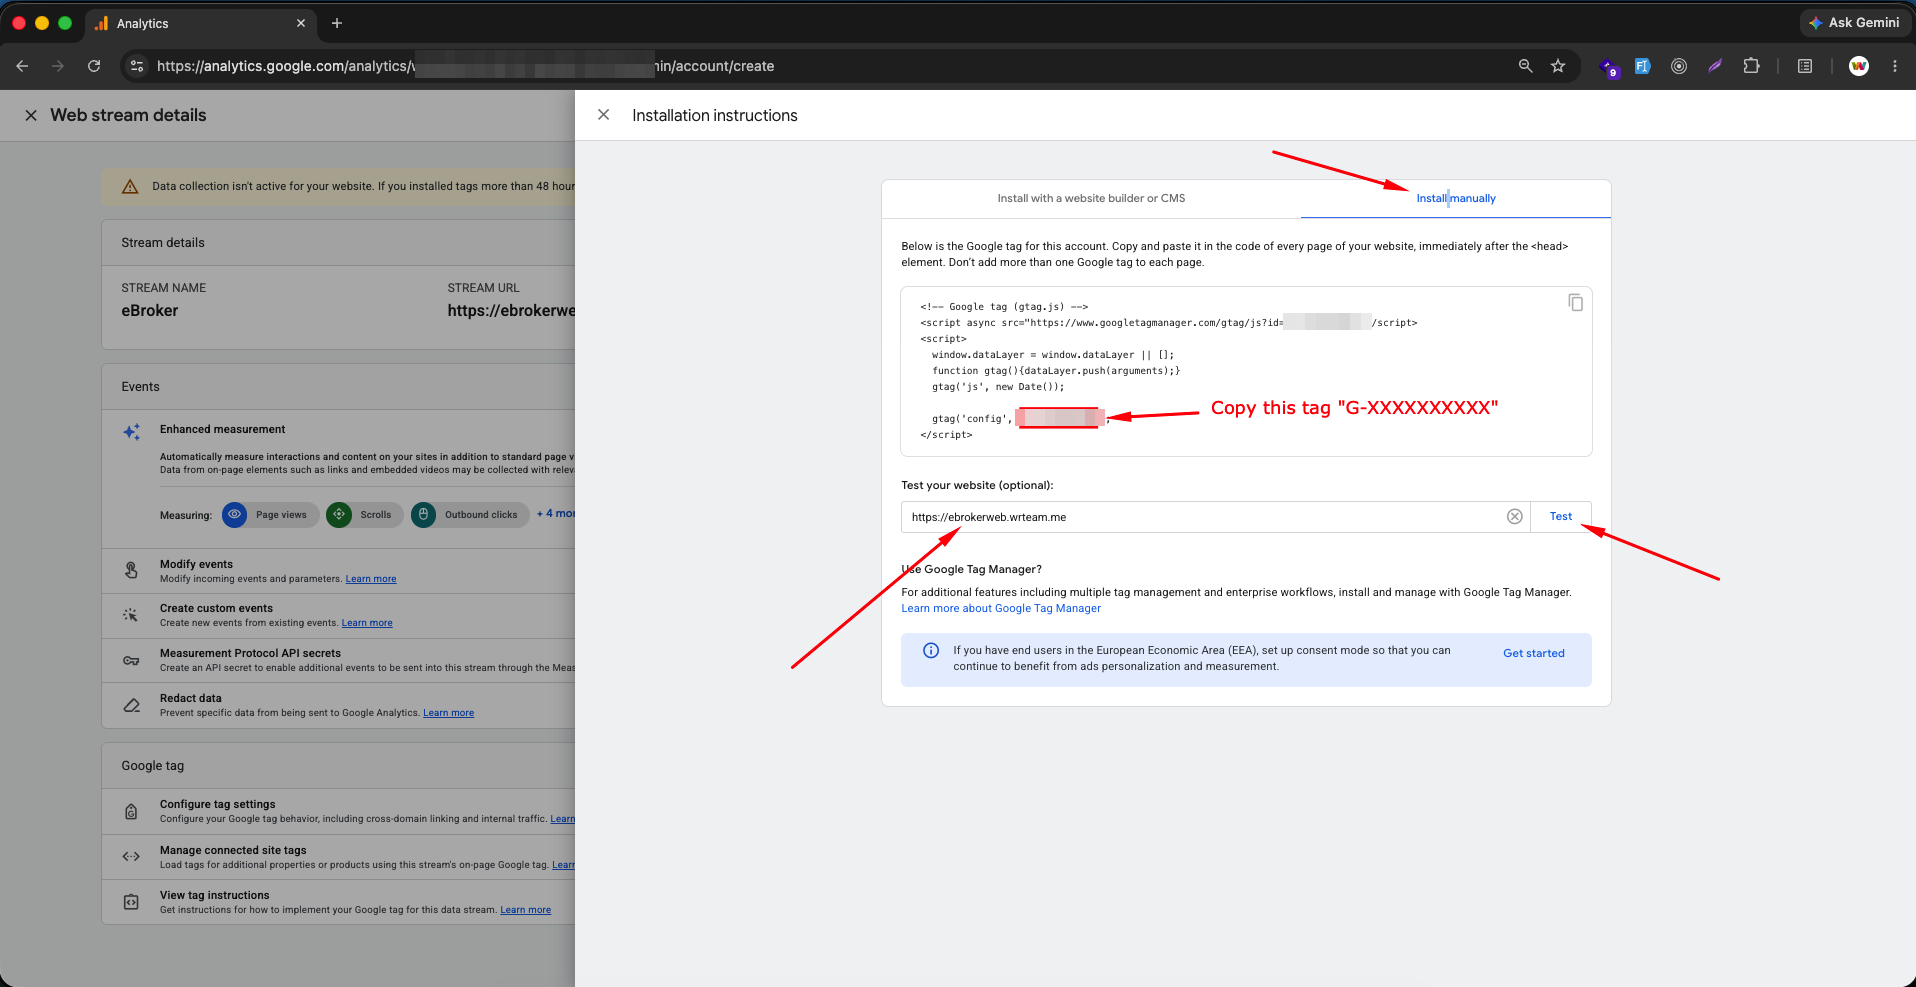Open Learn more about Google Tag Manager
The width and height of the screenshot is (1916, 987).
[1001, 608]
